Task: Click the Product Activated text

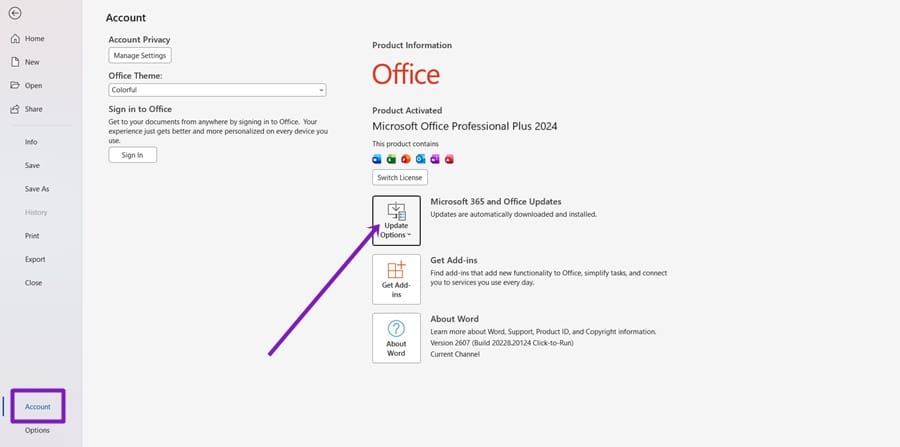Action: pos(407,110)
